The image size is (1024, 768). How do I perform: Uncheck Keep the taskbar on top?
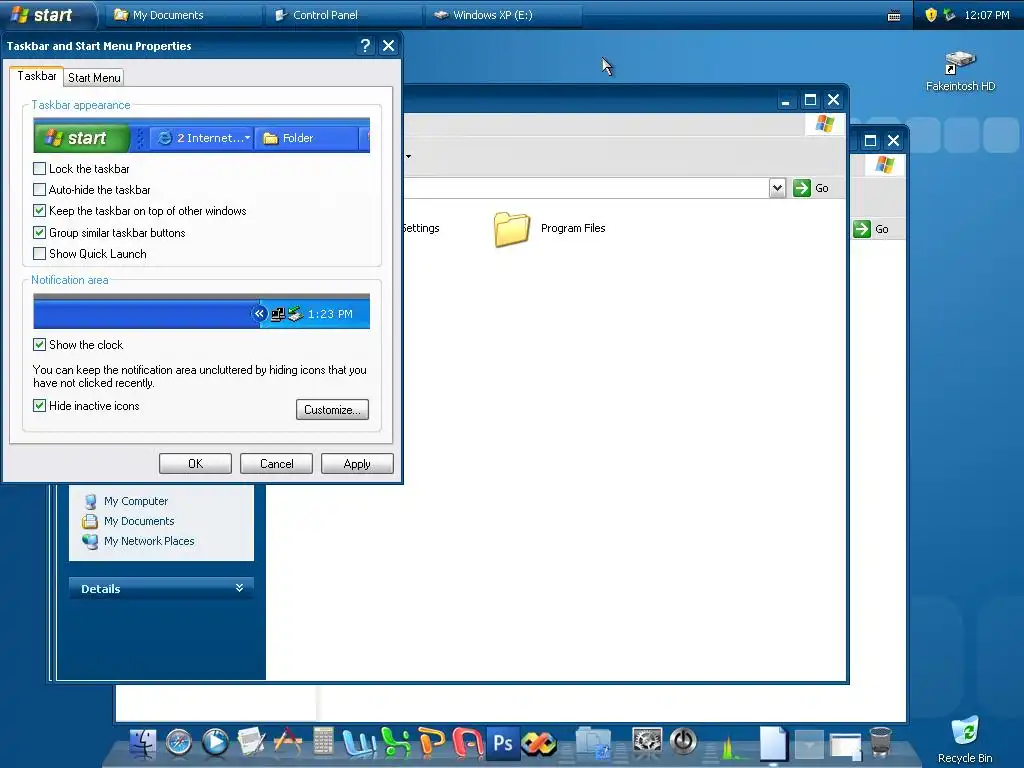(x=39, y=211)
